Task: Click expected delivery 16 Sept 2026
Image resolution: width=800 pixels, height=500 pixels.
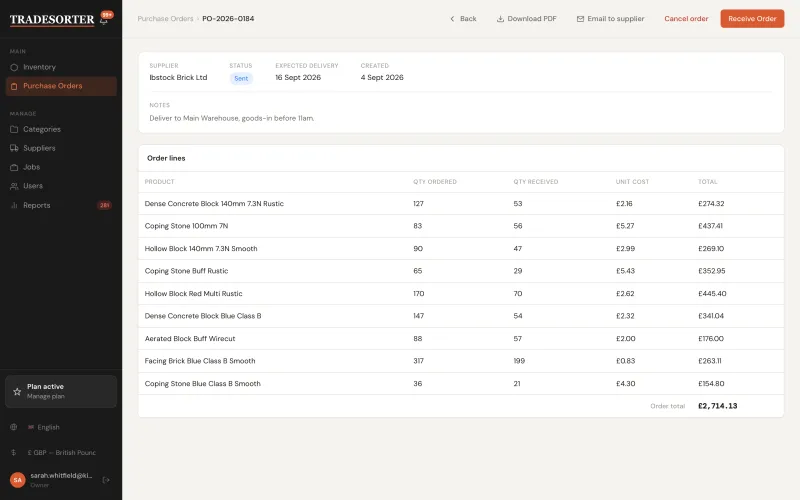Action: click(298, 78)
